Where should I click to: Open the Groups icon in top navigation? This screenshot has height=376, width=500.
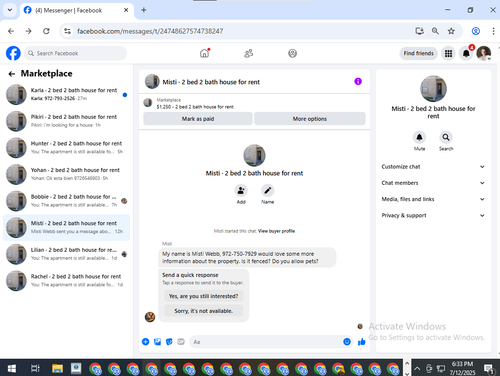[x=292, y=53]
